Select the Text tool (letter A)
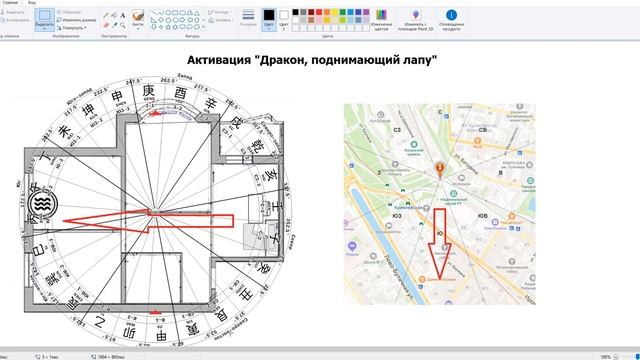 122,15
